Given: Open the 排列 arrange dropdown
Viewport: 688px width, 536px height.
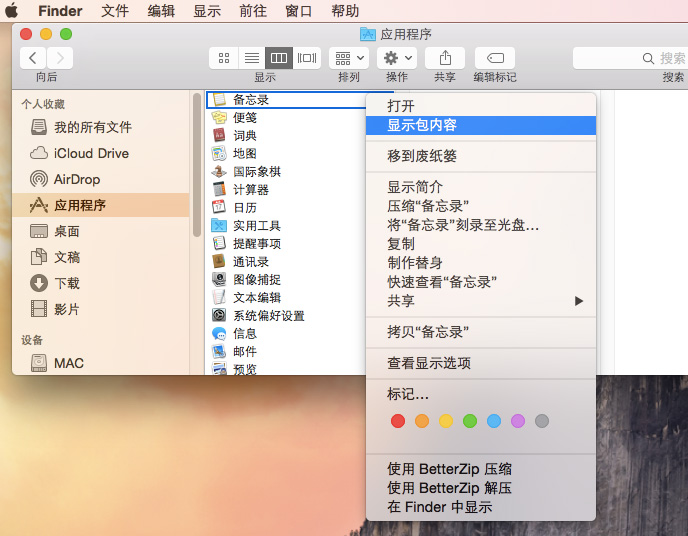Looking at the screenshot, I should pos(349,58).
